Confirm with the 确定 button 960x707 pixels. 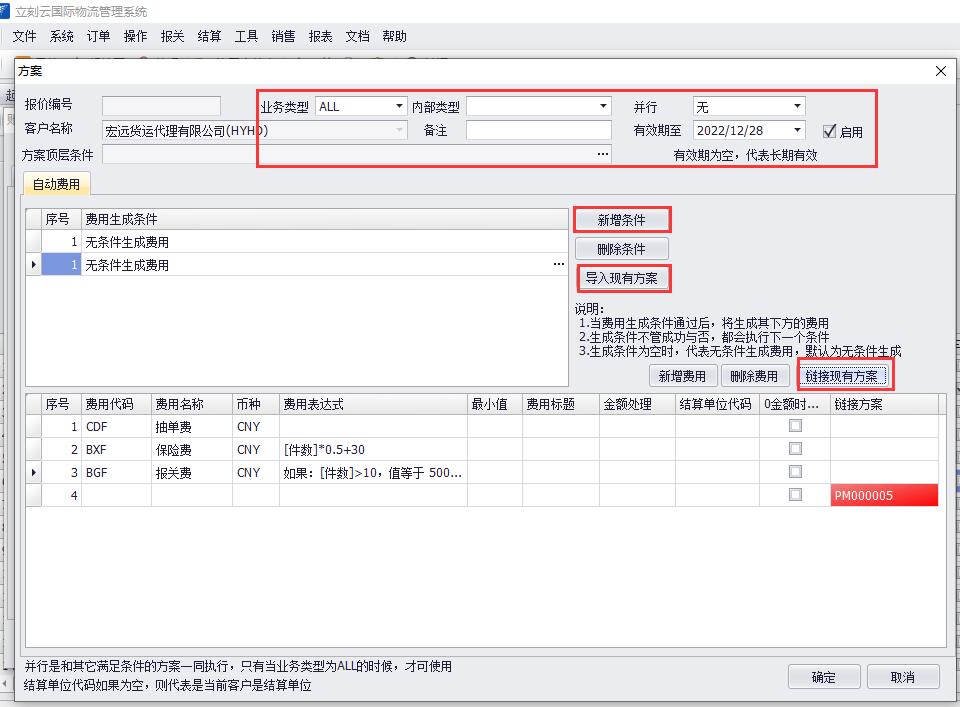click(x=823, y=677)
